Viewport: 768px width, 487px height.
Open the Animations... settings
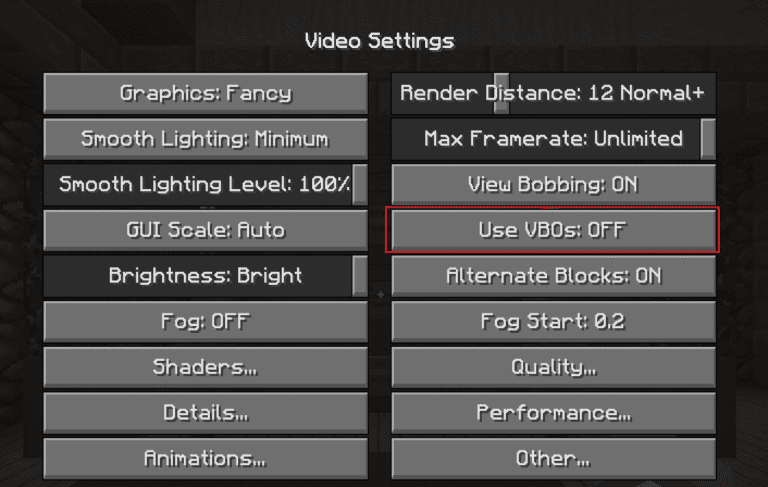[x=205, y=459]
